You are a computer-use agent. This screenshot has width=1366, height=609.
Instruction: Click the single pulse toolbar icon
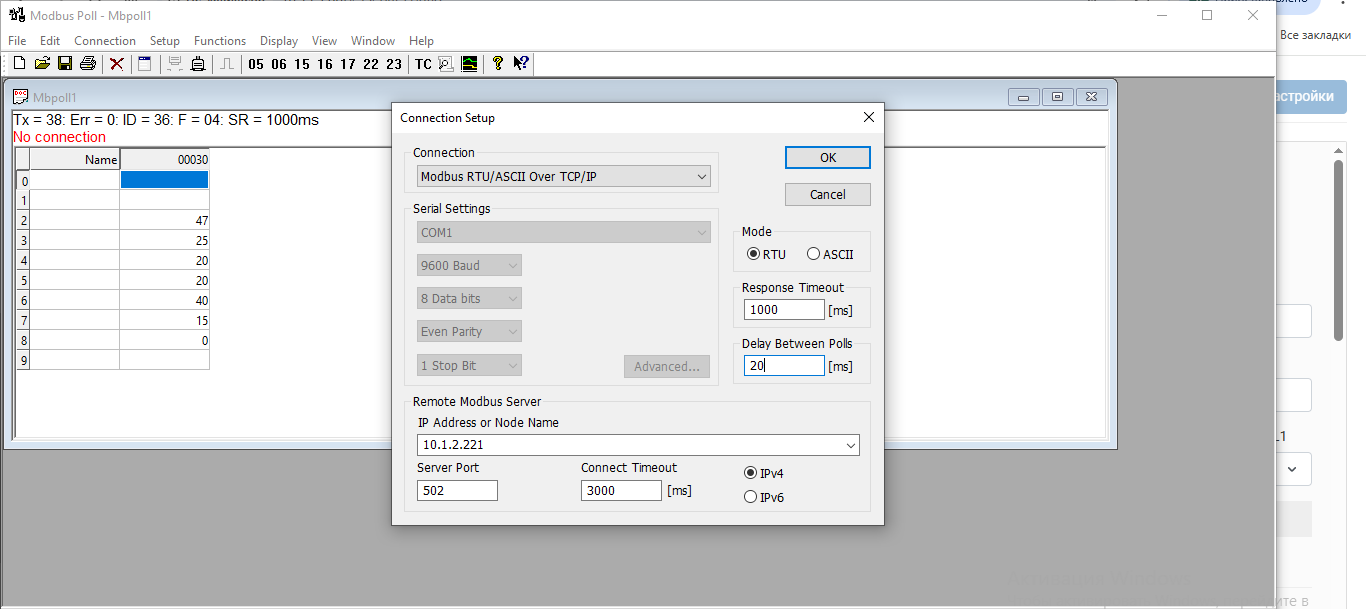tap(227, 64)
